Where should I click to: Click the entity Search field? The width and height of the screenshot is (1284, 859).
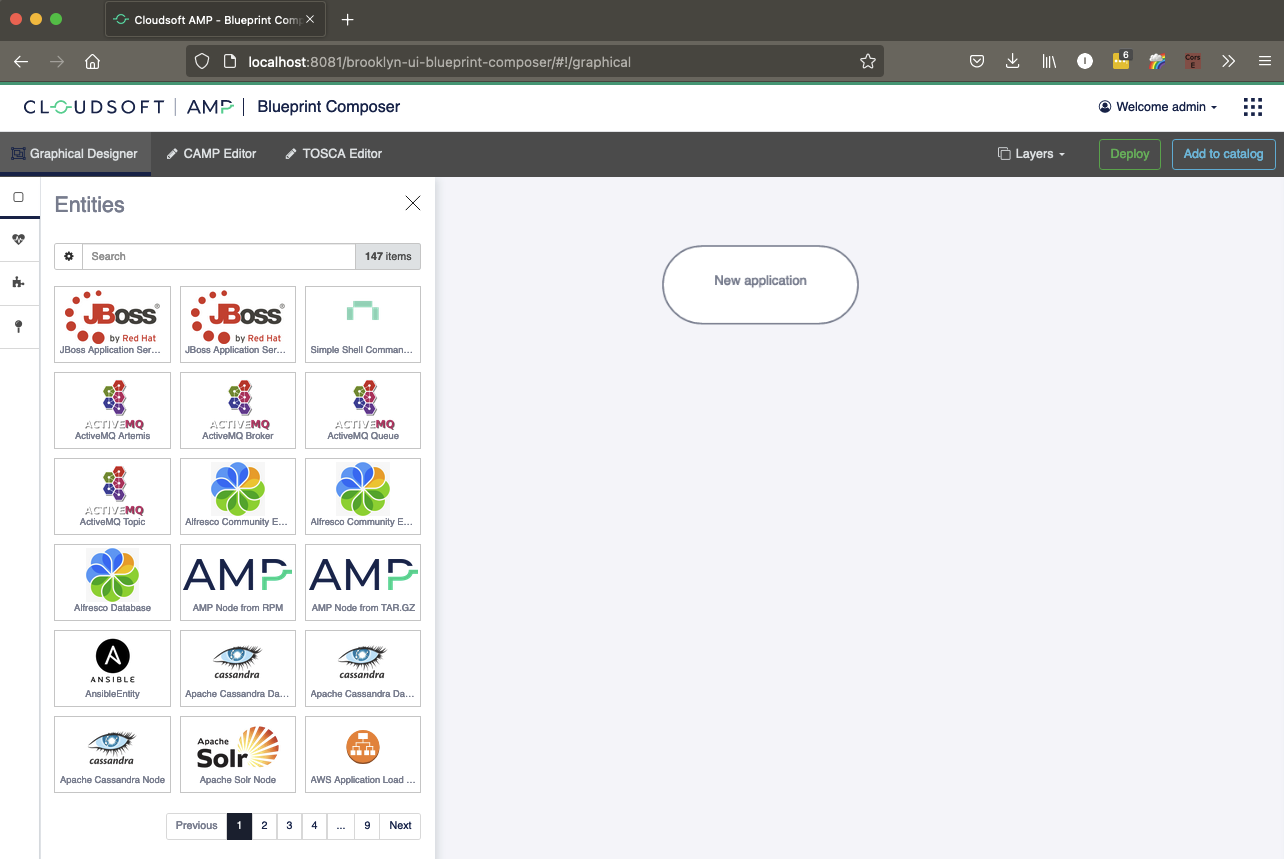[219, 257]
